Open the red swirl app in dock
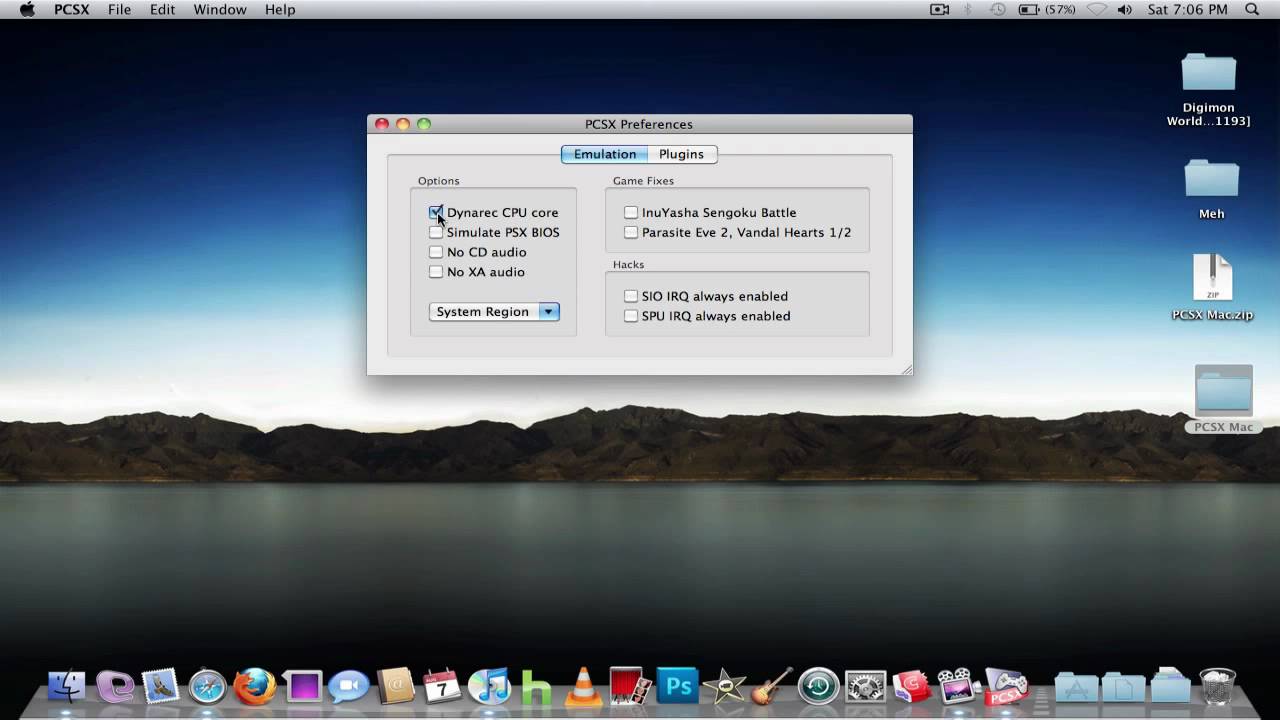Screen dimensions: 1280x720 pyautogui.click(x=912, y=686)
